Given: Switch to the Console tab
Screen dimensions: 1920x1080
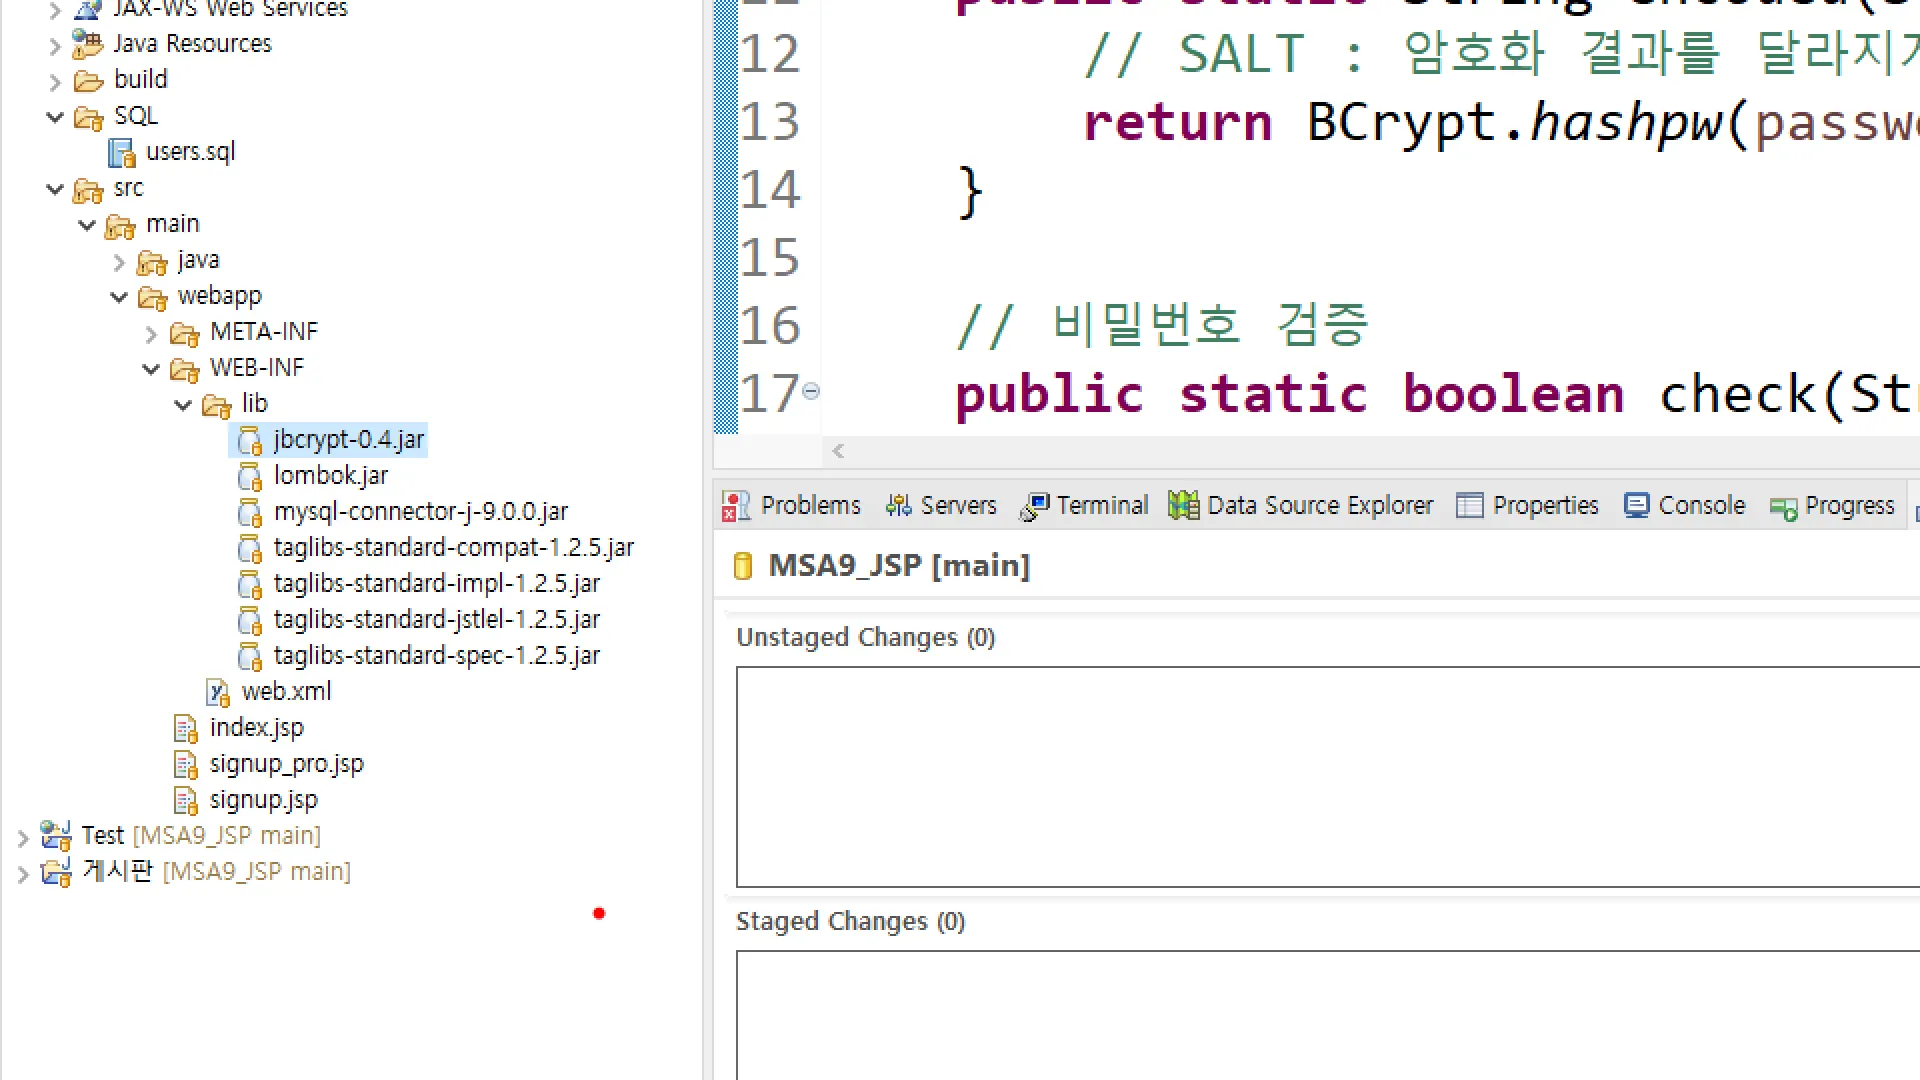Looking at the screenshot, I should pos(1700,506).
